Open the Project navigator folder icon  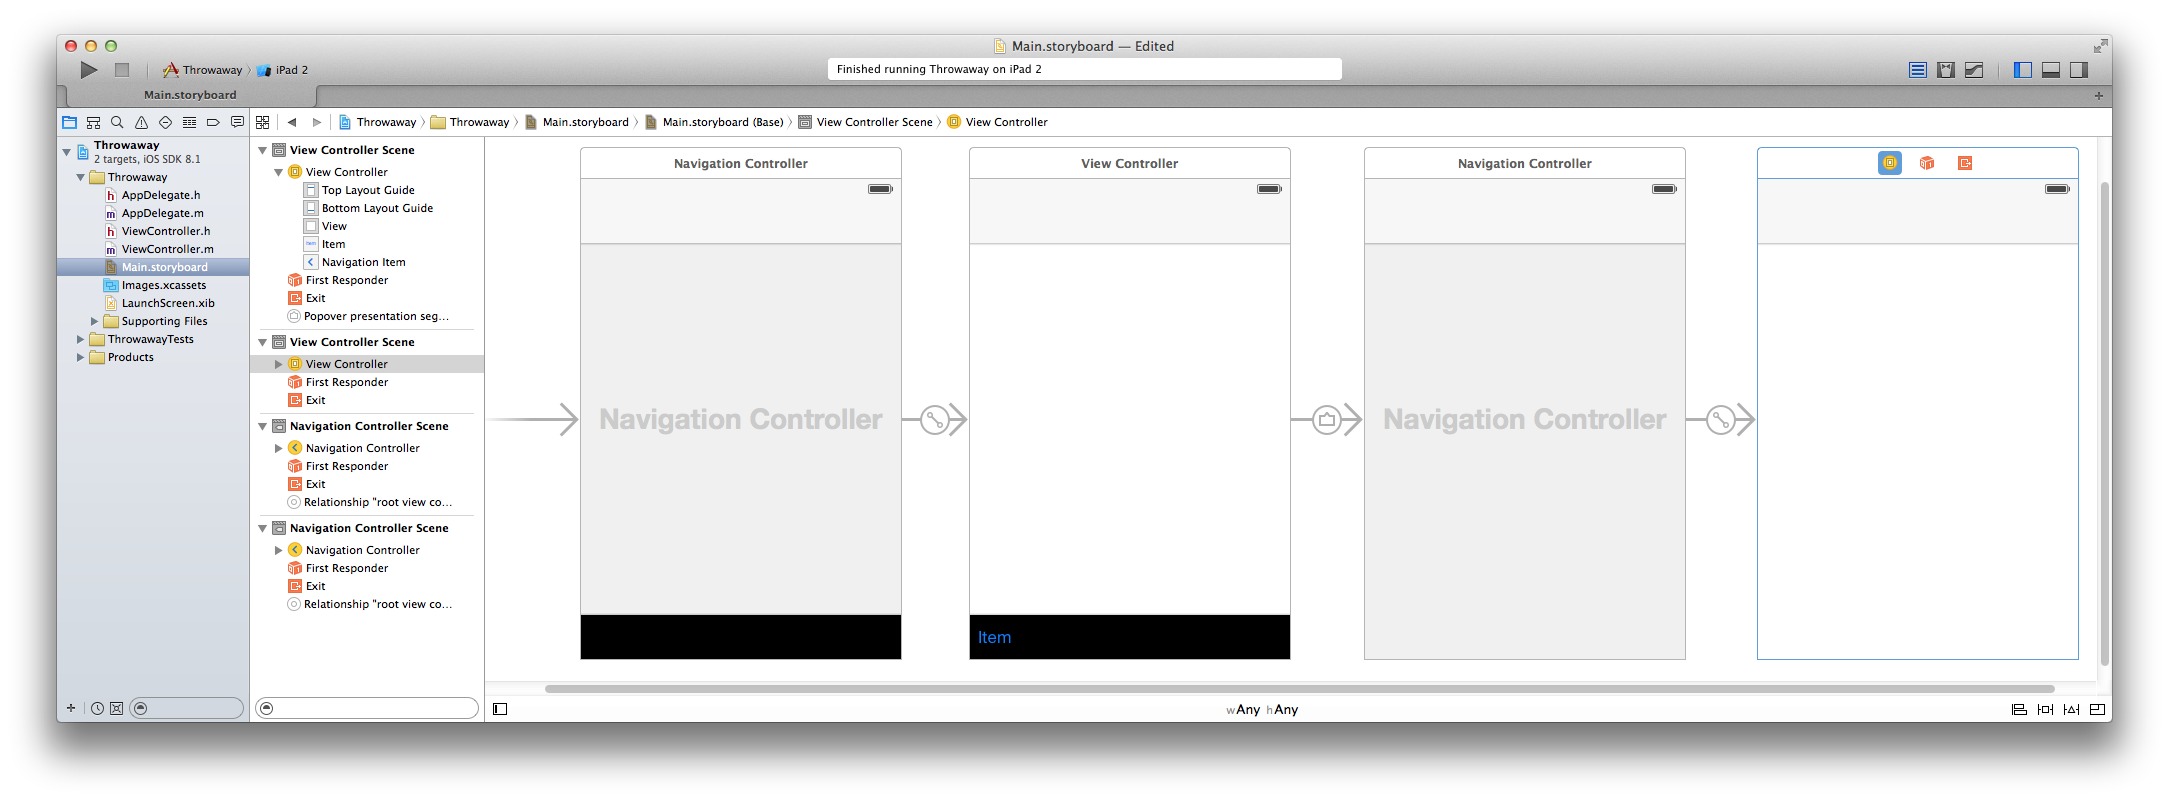tap(69, 122)
